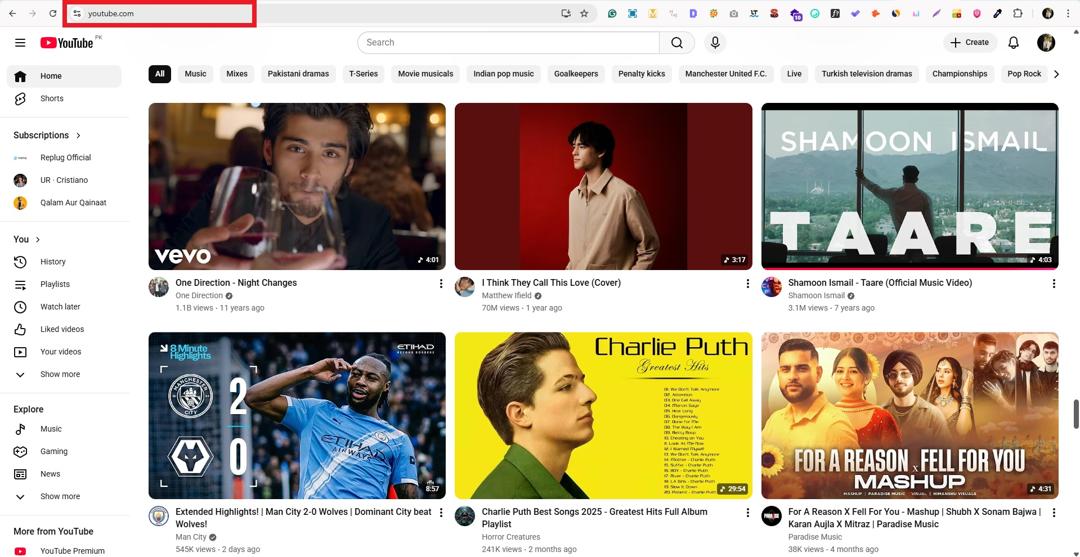Go back in browser

tap(12, 13)
